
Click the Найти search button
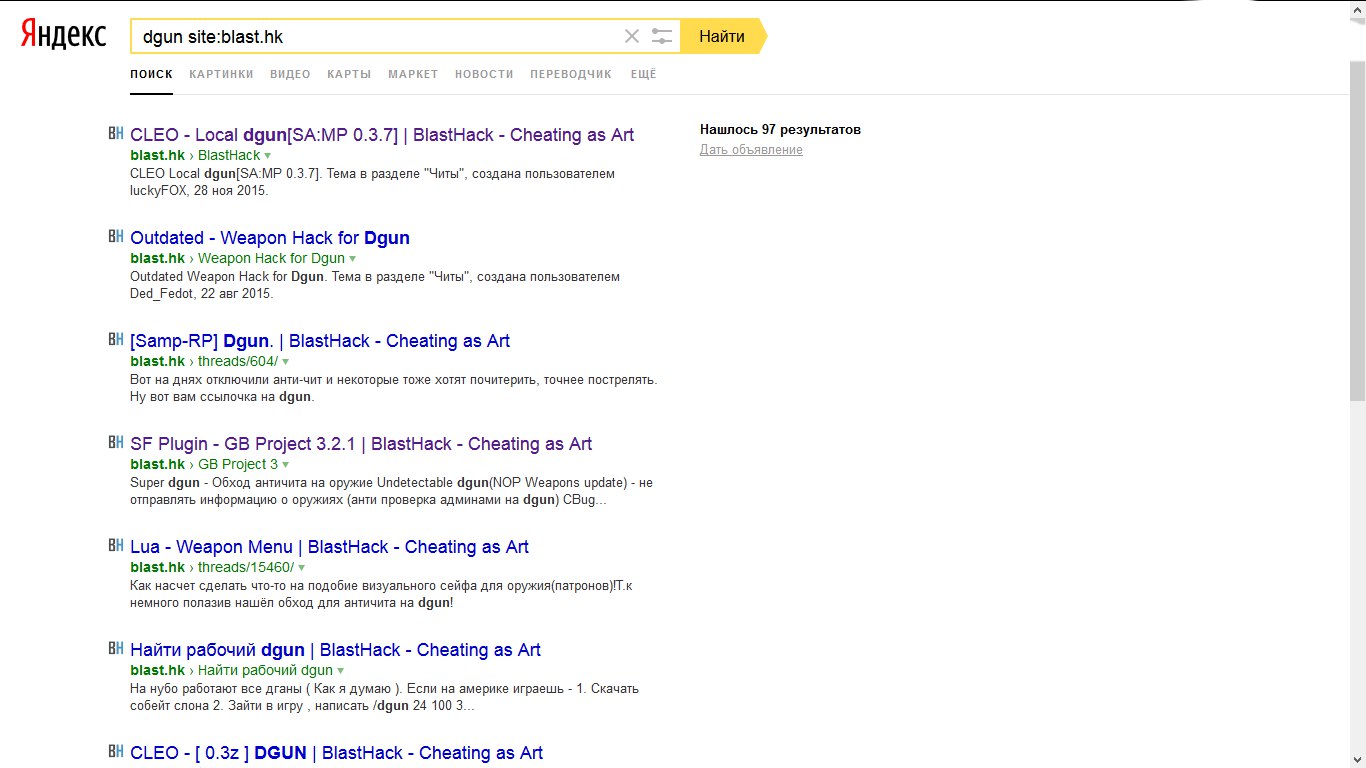[x=722, y=36]
